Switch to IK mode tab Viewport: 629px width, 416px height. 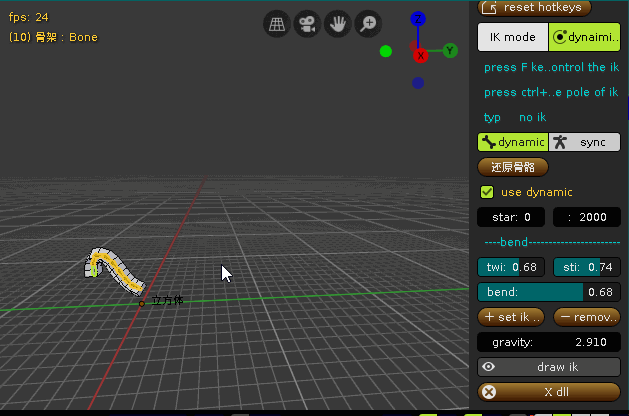[513, 37]
